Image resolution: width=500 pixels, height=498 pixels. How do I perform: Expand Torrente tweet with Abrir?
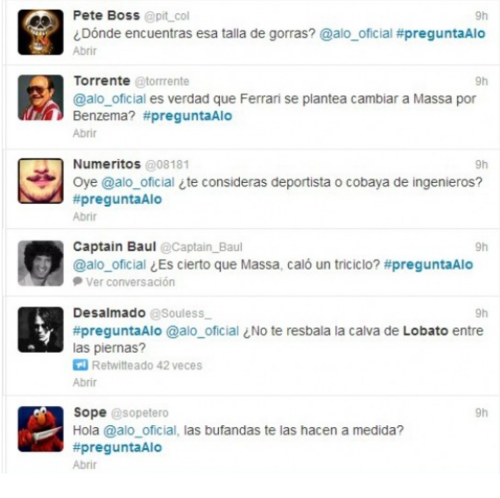(x=85, y=133)
